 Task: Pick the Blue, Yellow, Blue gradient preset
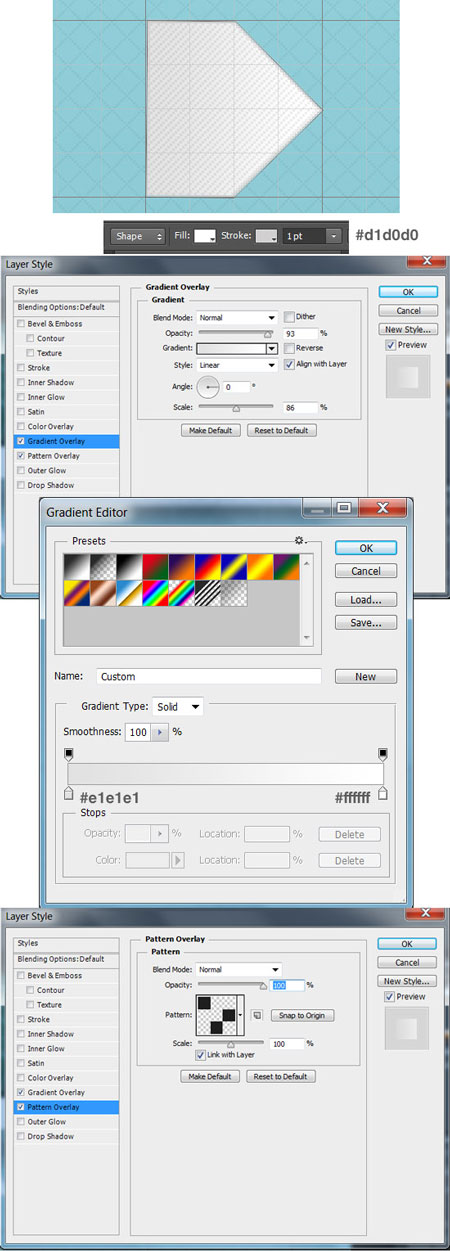click(232, 566)
